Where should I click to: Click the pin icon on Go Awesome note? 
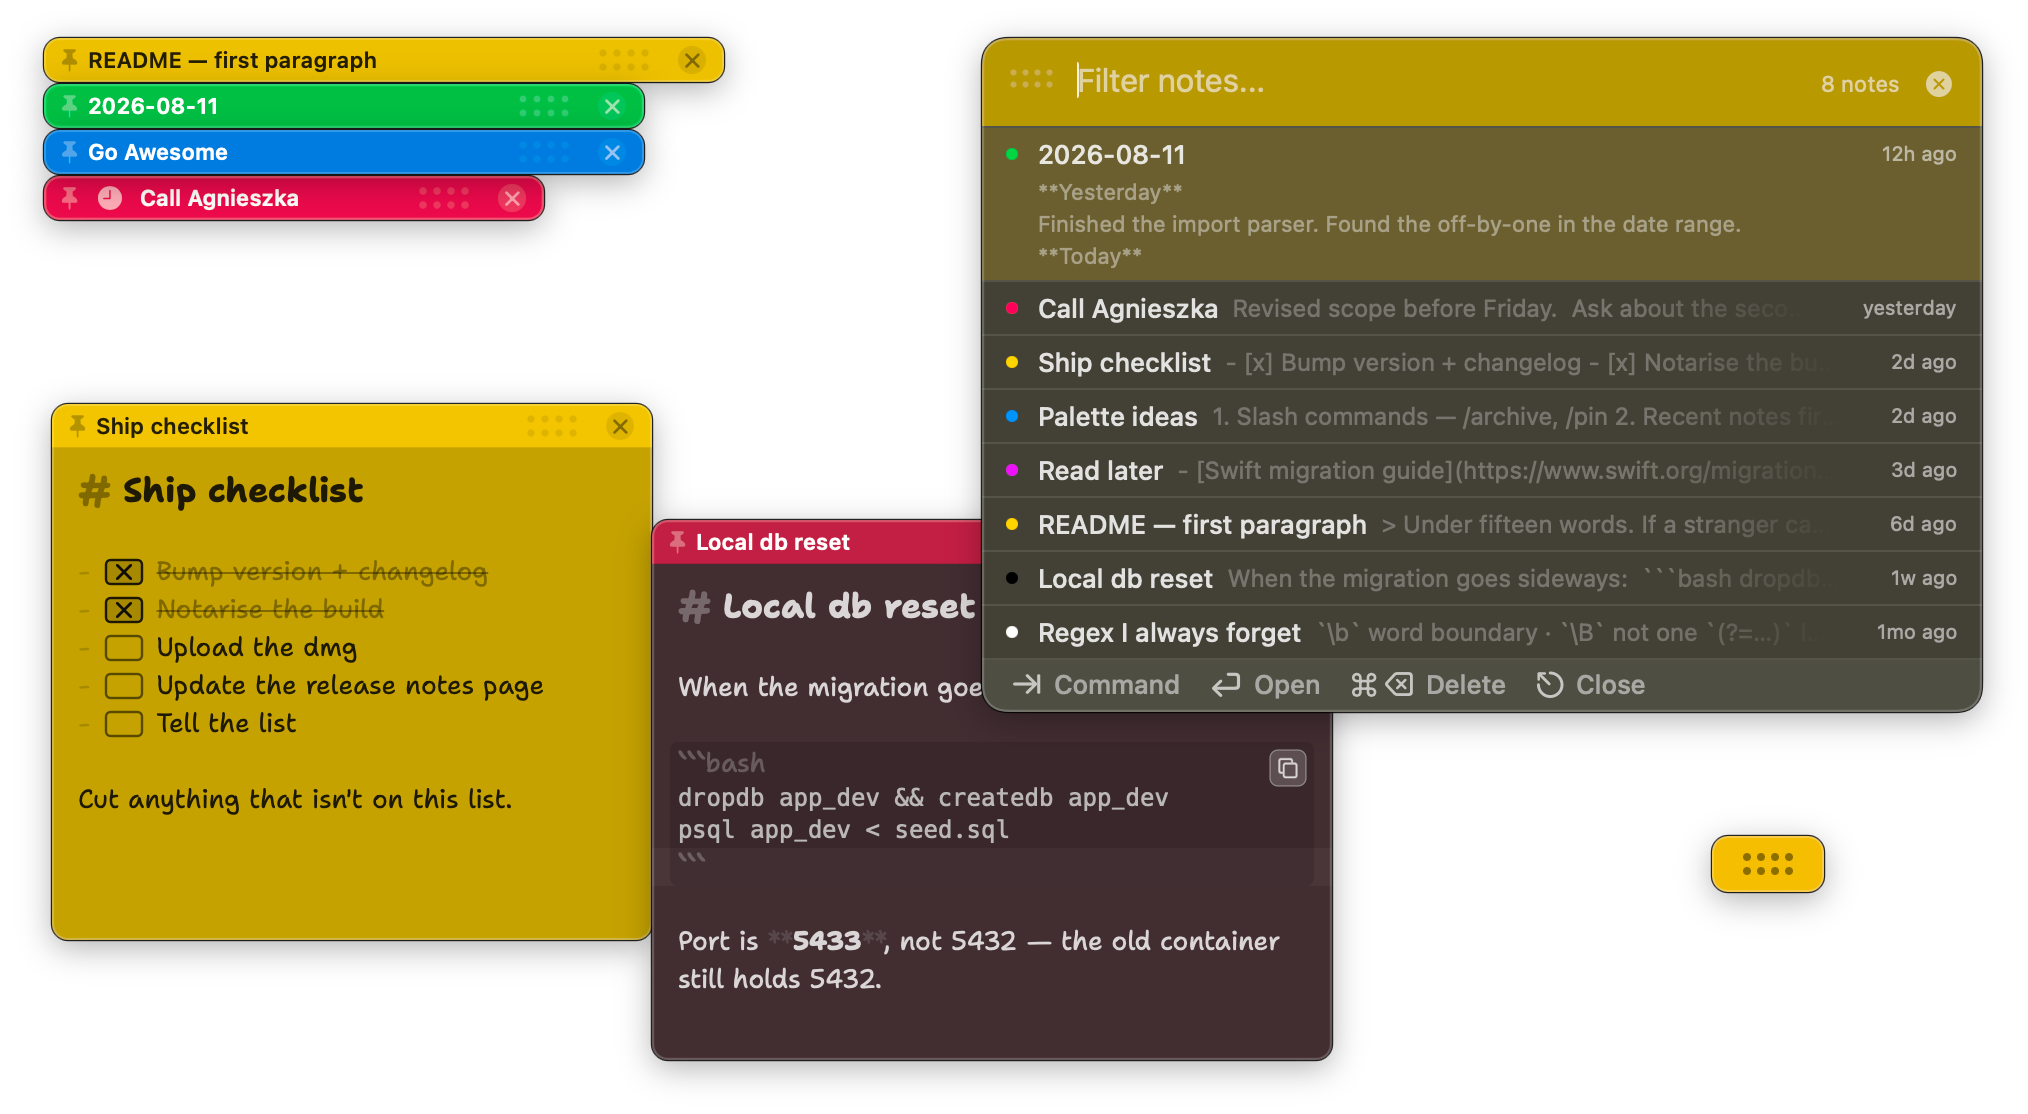coord(69,152)
